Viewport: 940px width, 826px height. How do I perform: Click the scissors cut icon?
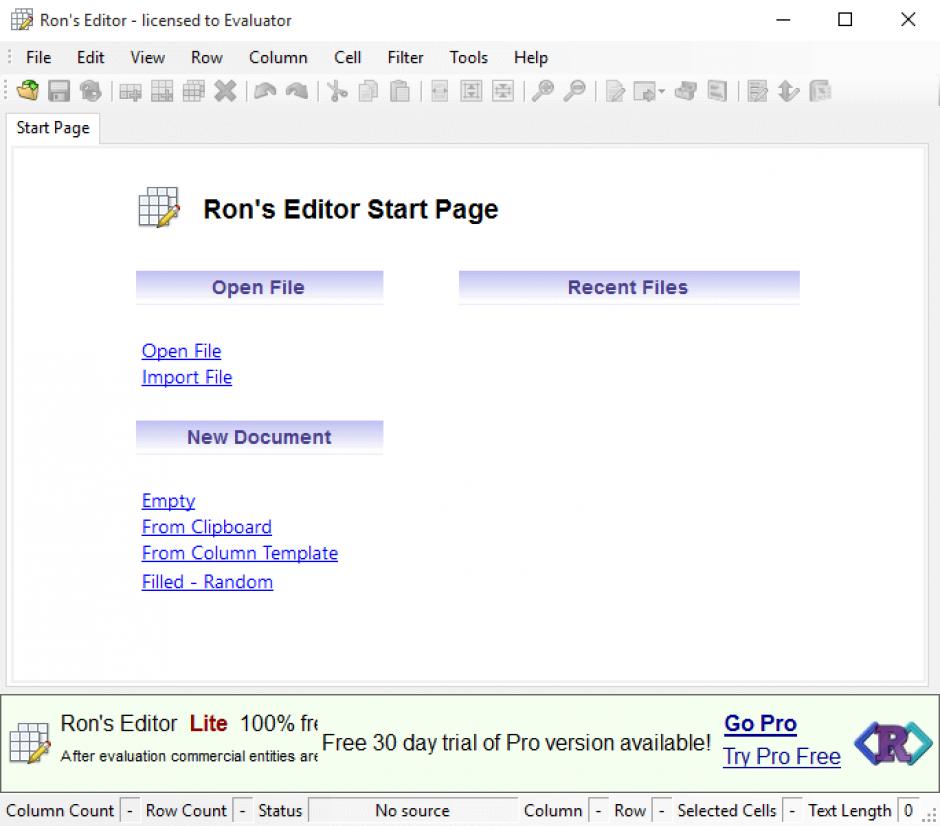click(337, 91)
